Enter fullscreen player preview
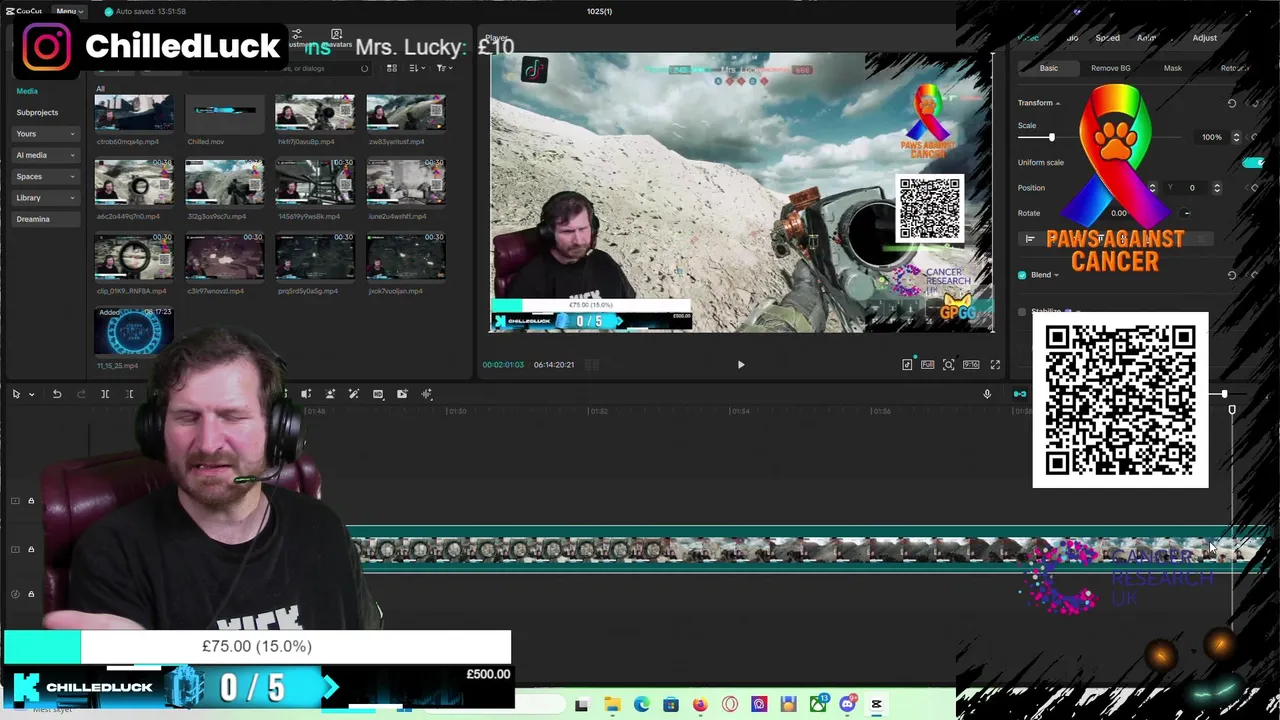Screen dimensions: 1280x720 [995, 365]
